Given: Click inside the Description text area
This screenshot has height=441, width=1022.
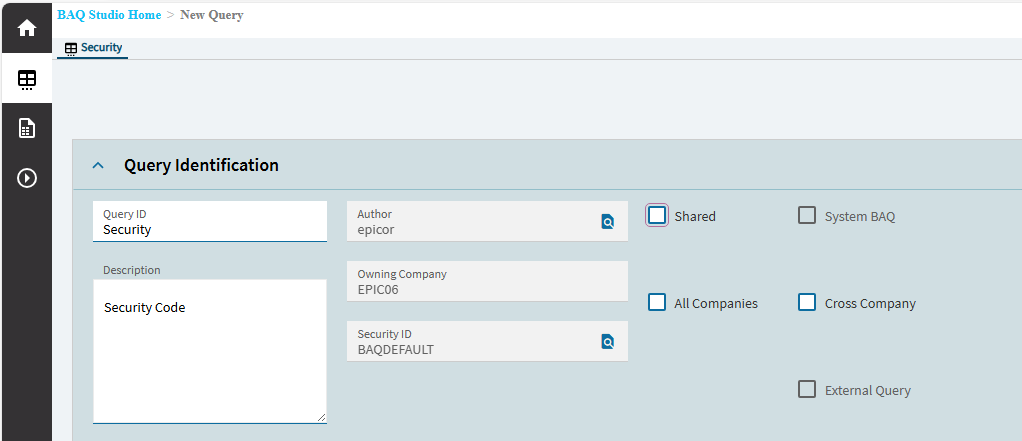Looking at the screenshot, I should (210, 352).
